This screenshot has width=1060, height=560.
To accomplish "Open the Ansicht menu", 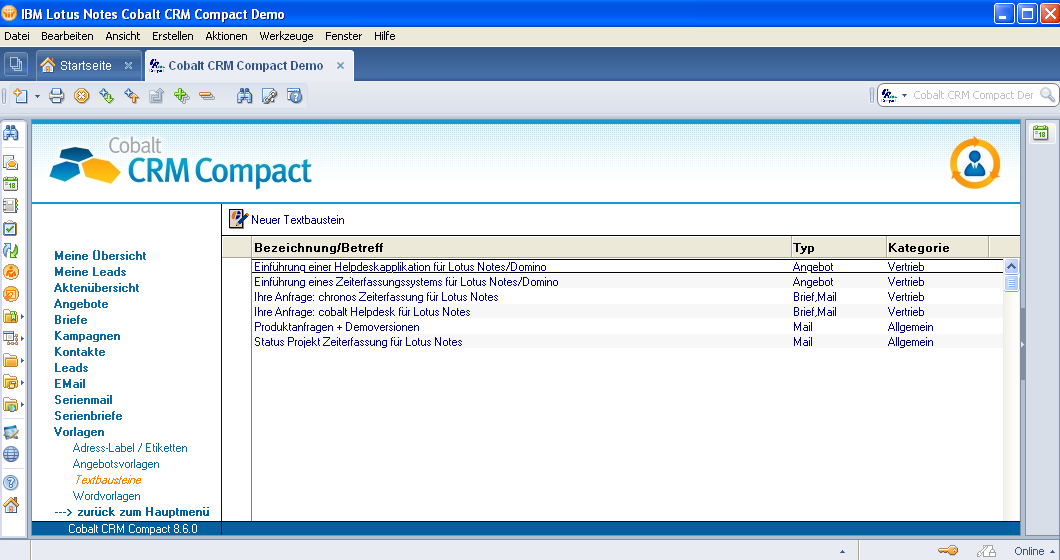I will point(122,36).
